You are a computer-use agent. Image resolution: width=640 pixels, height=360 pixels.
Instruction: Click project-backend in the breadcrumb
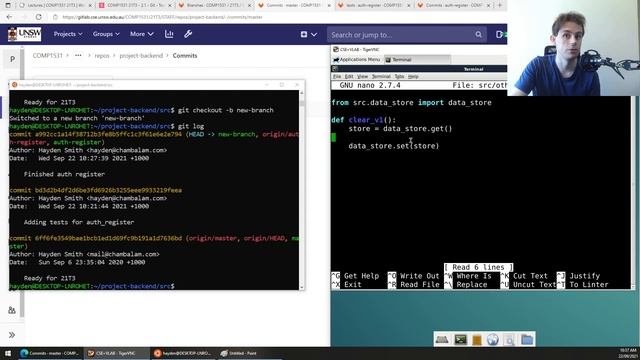141,56
